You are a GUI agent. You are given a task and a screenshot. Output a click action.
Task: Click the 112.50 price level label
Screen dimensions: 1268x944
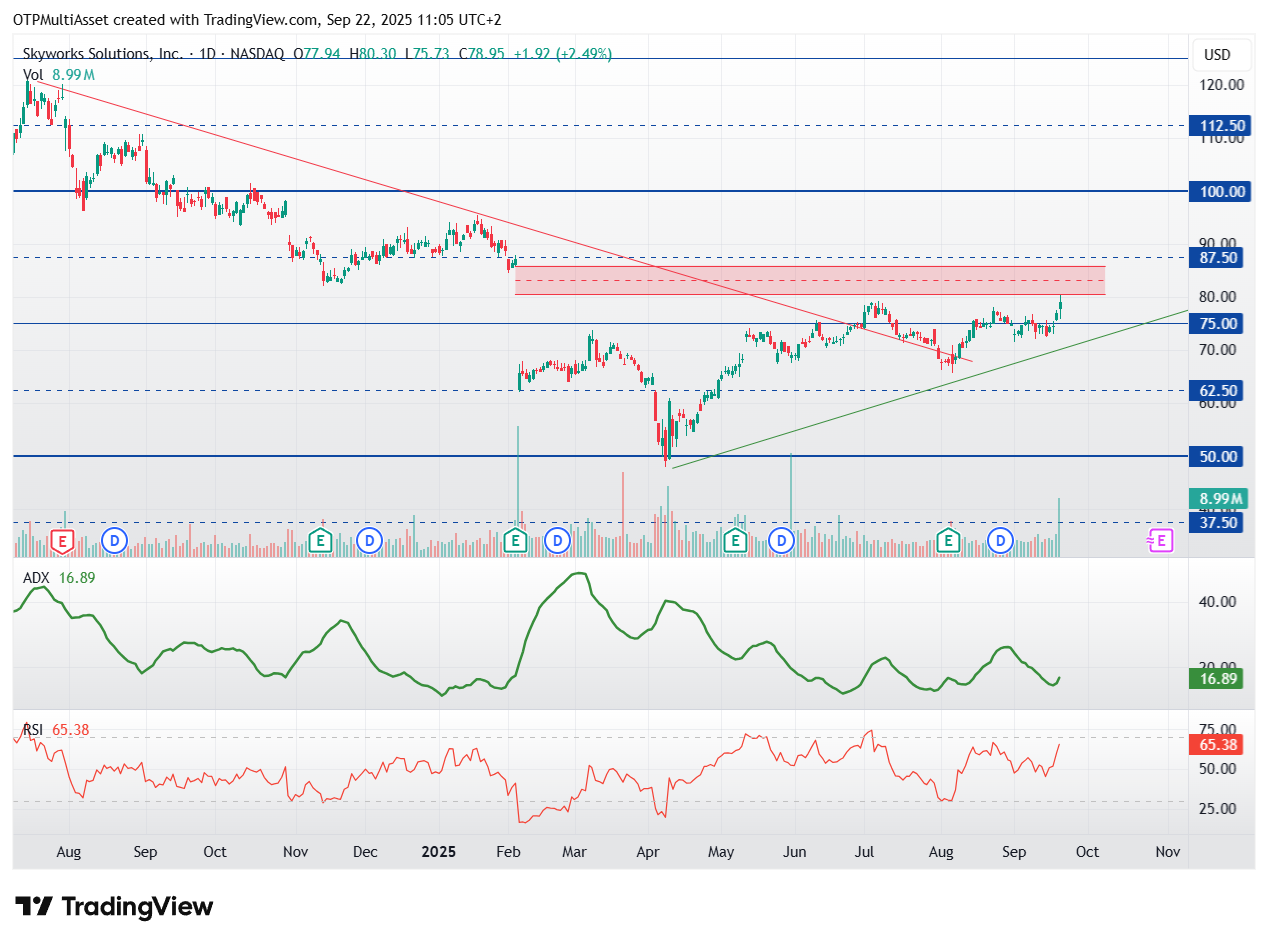[1220, 126]
